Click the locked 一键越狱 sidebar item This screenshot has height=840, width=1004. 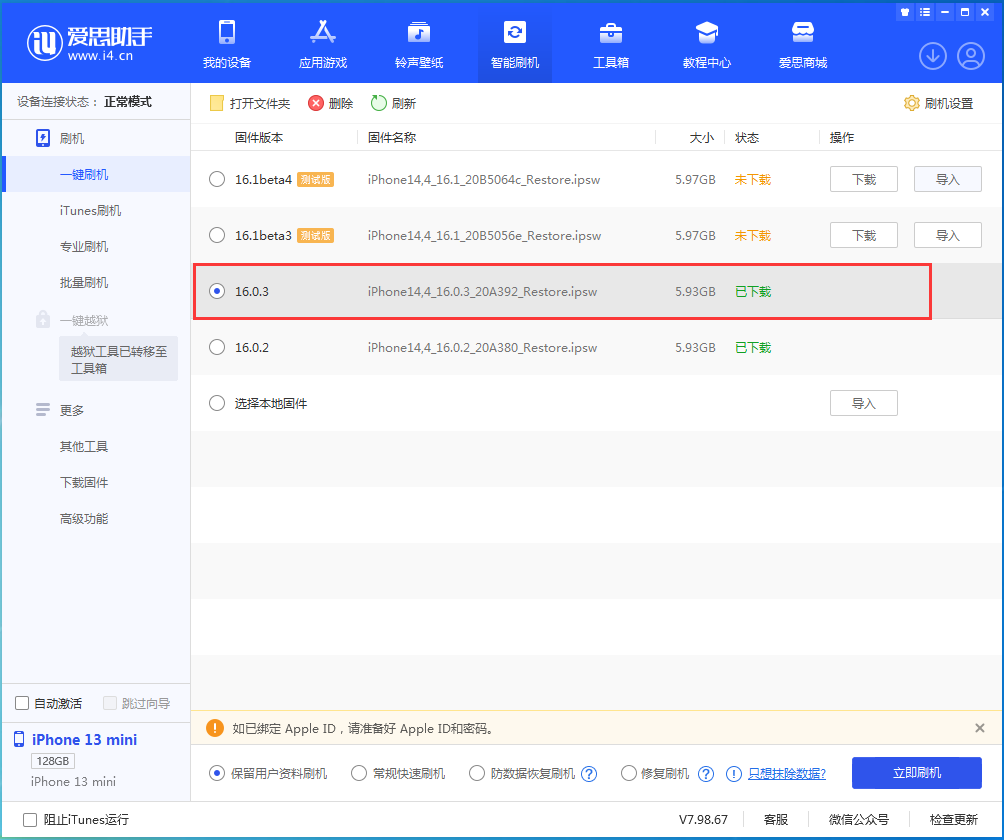click(72, 319)
